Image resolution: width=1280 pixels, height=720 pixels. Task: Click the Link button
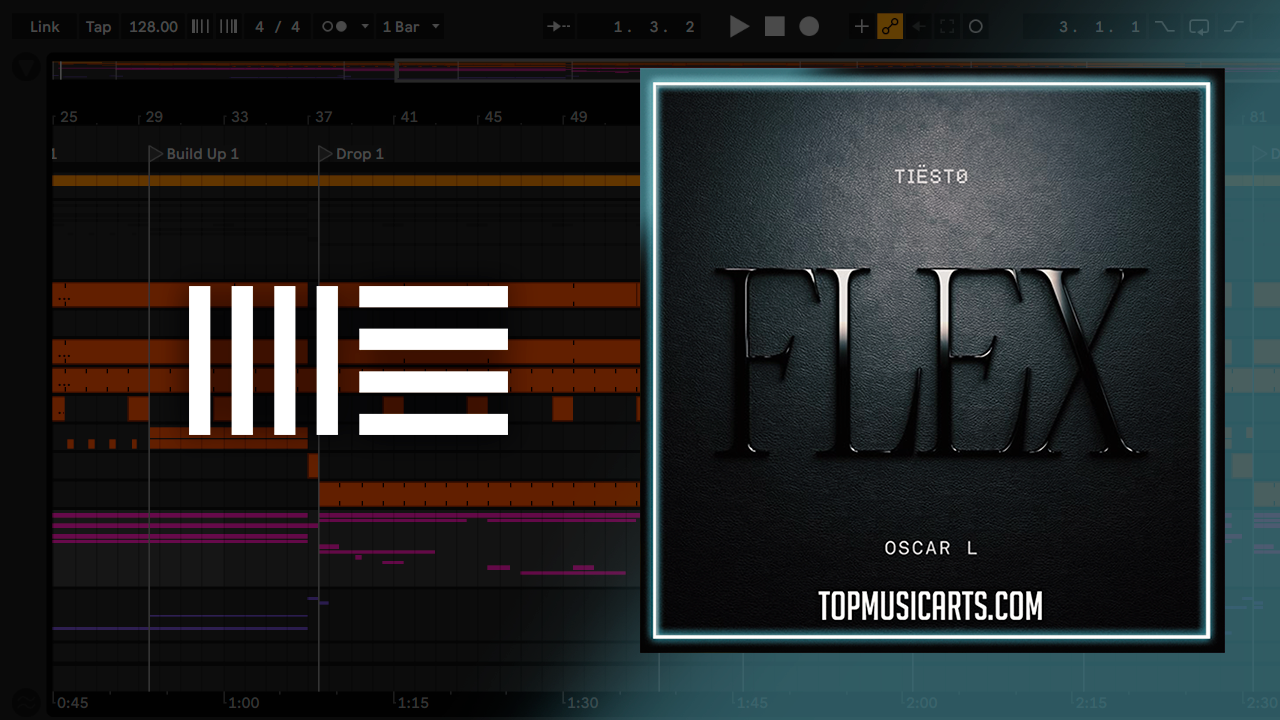coord(45,27)
